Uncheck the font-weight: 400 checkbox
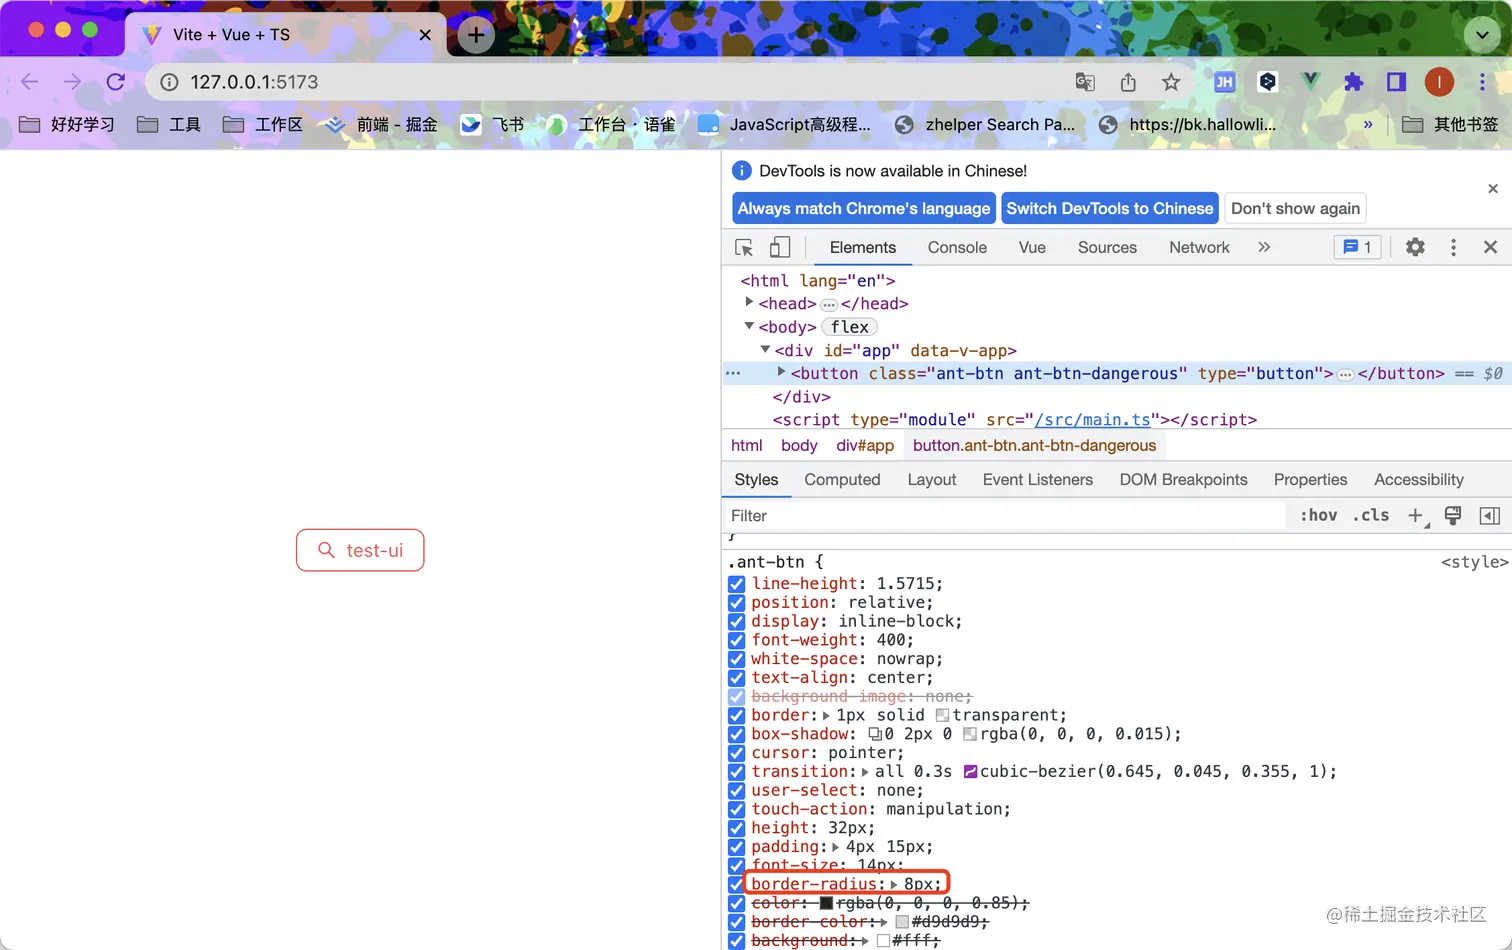The width and height of the screenshot is (1512, 950). [737, 641]
